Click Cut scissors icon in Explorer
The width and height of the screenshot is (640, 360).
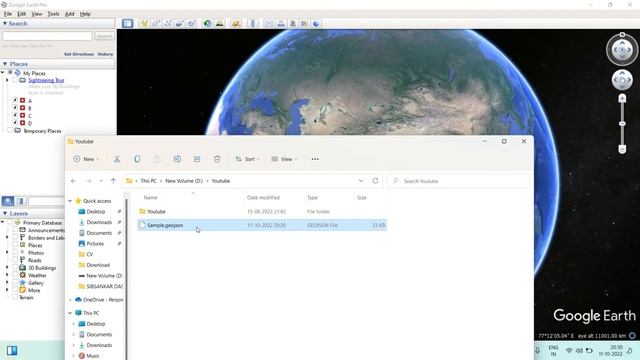pos(117,159)
